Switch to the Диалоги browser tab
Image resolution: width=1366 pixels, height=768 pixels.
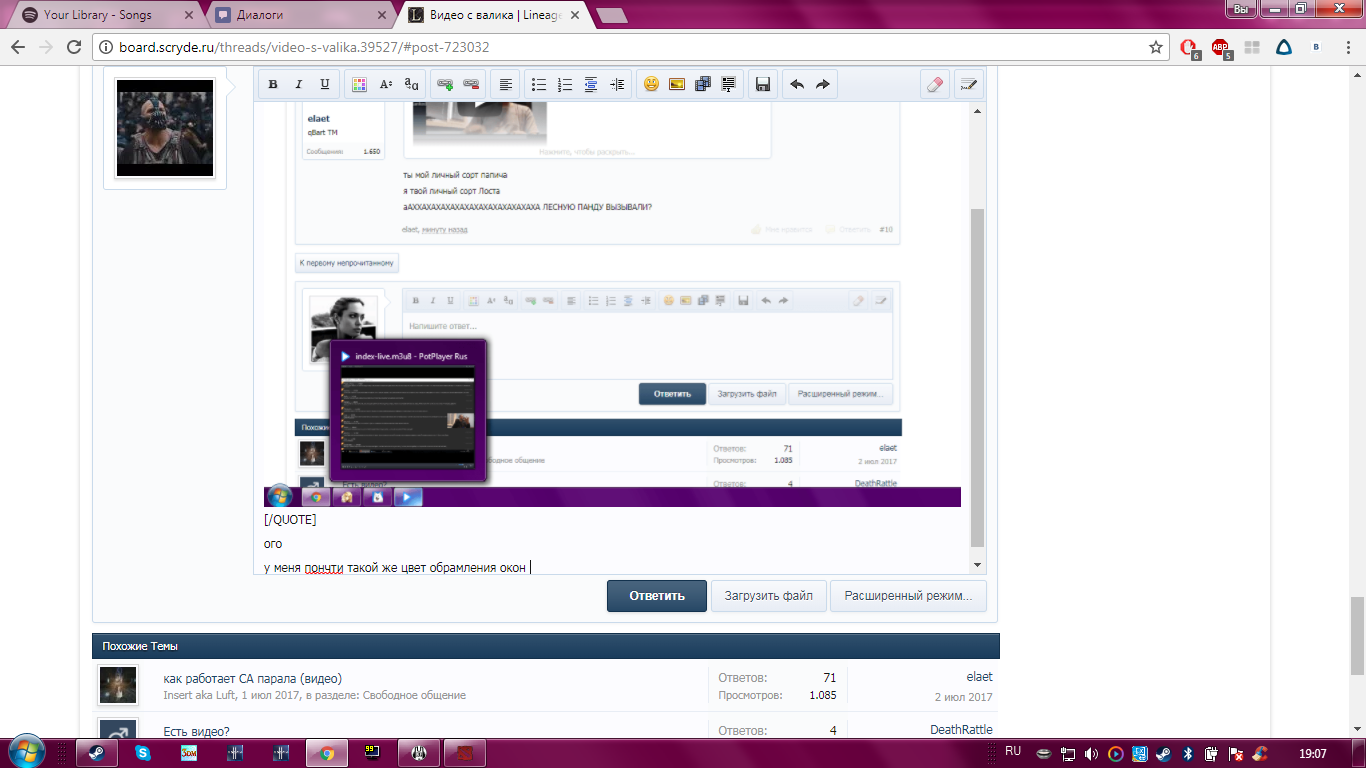pos(300,15)
